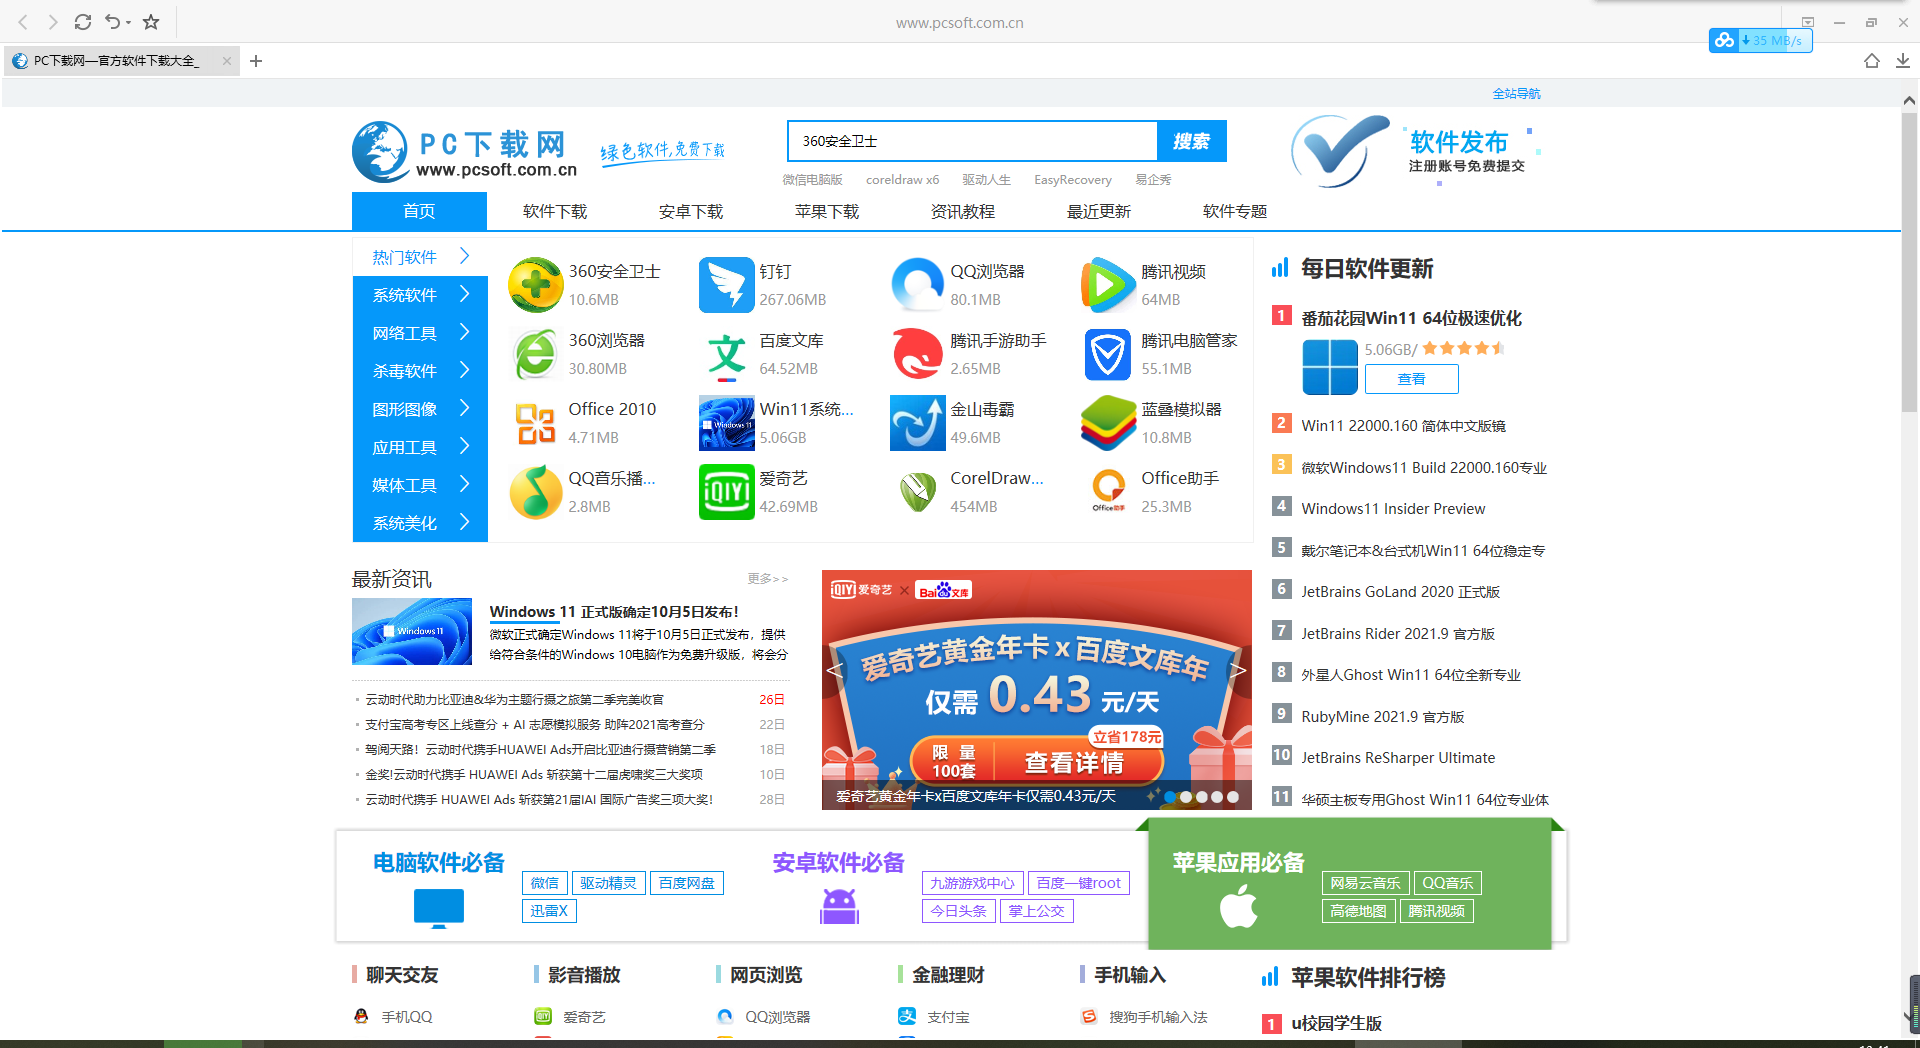This screenshot has height=1048, width=1920.
Task: Switch to the 软件下载 tab
Action: coord(554,211)
